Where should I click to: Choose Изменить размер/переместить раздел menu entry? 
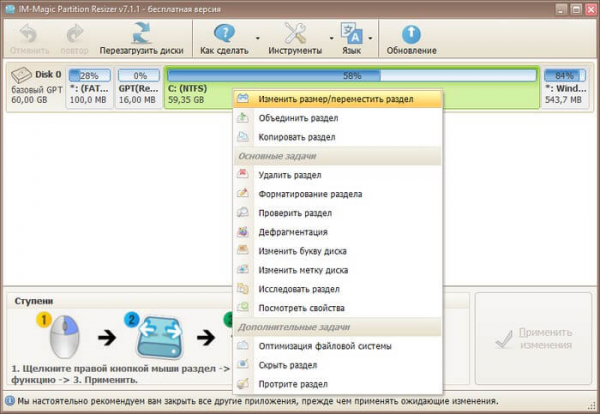click(x=338, y=99)
